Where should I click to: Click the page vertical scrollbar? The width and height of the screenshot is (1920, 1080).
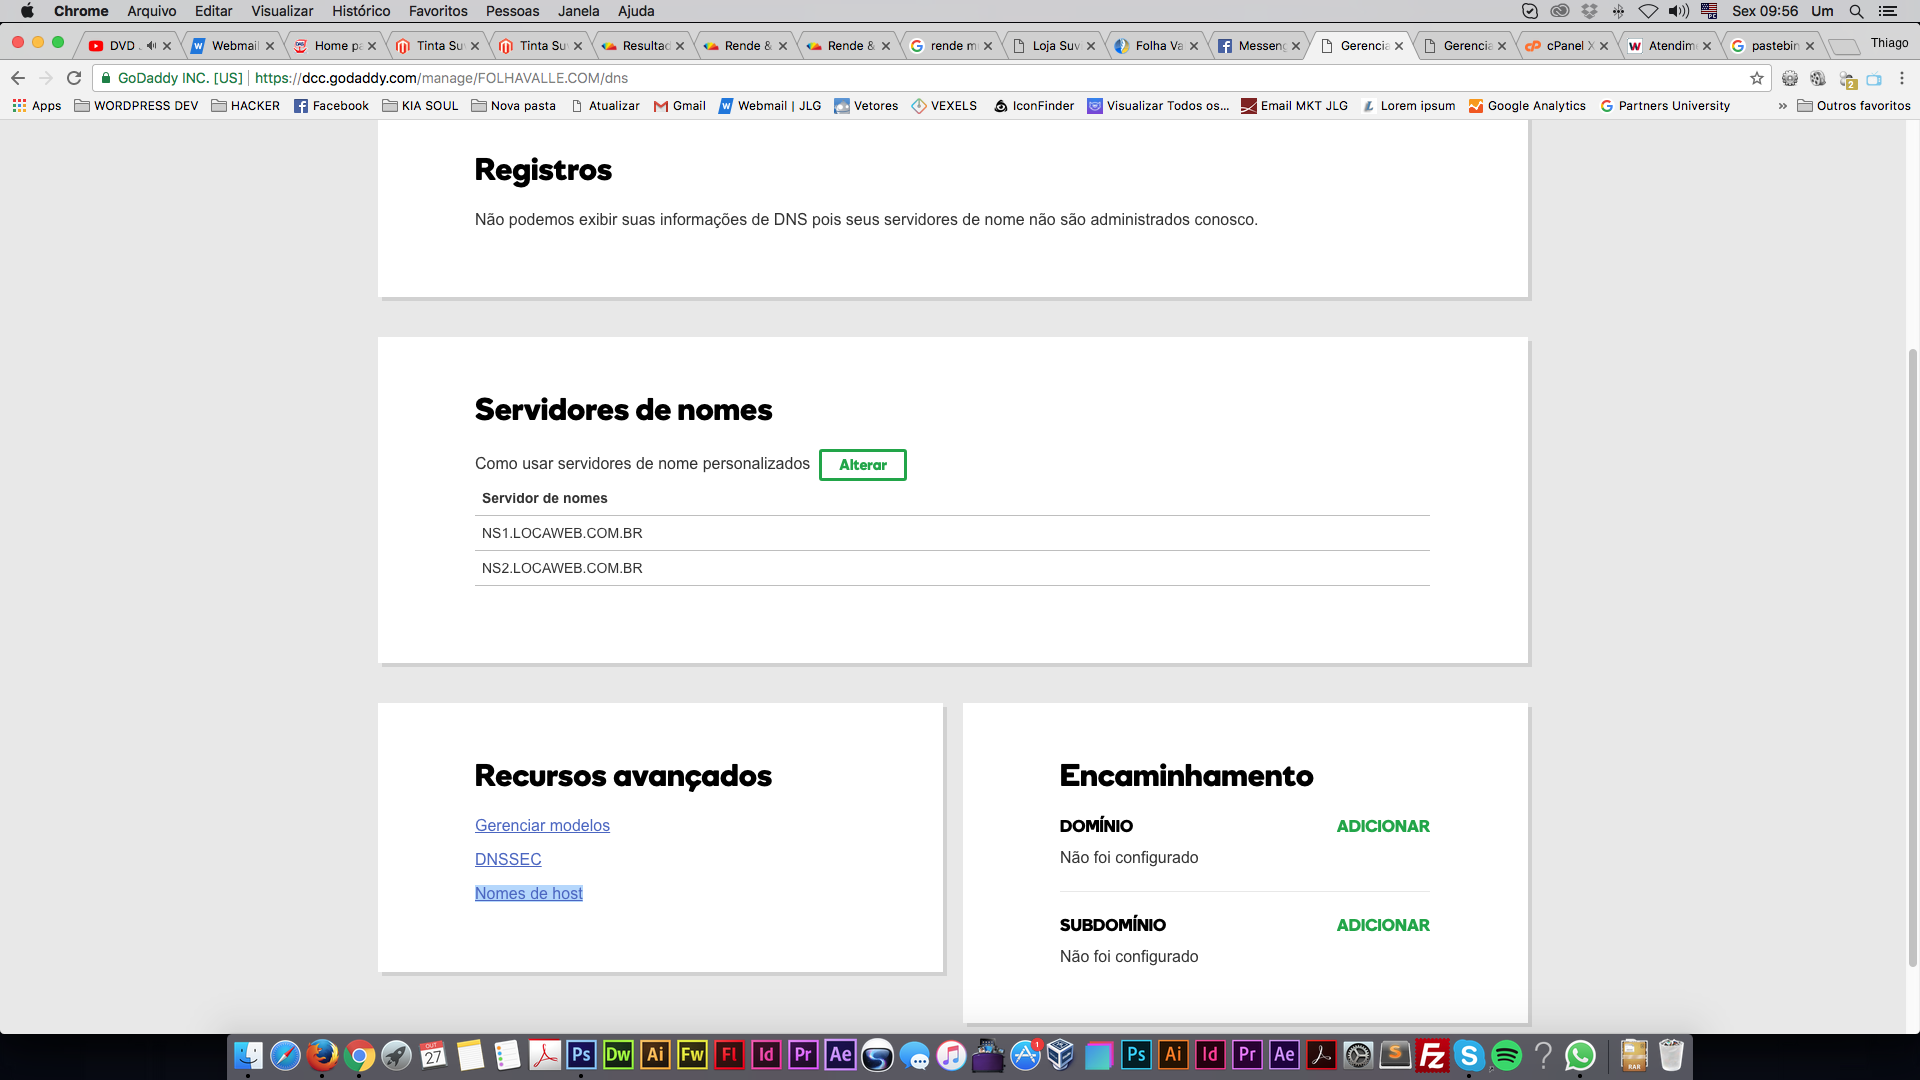(x=1913, y=657)
